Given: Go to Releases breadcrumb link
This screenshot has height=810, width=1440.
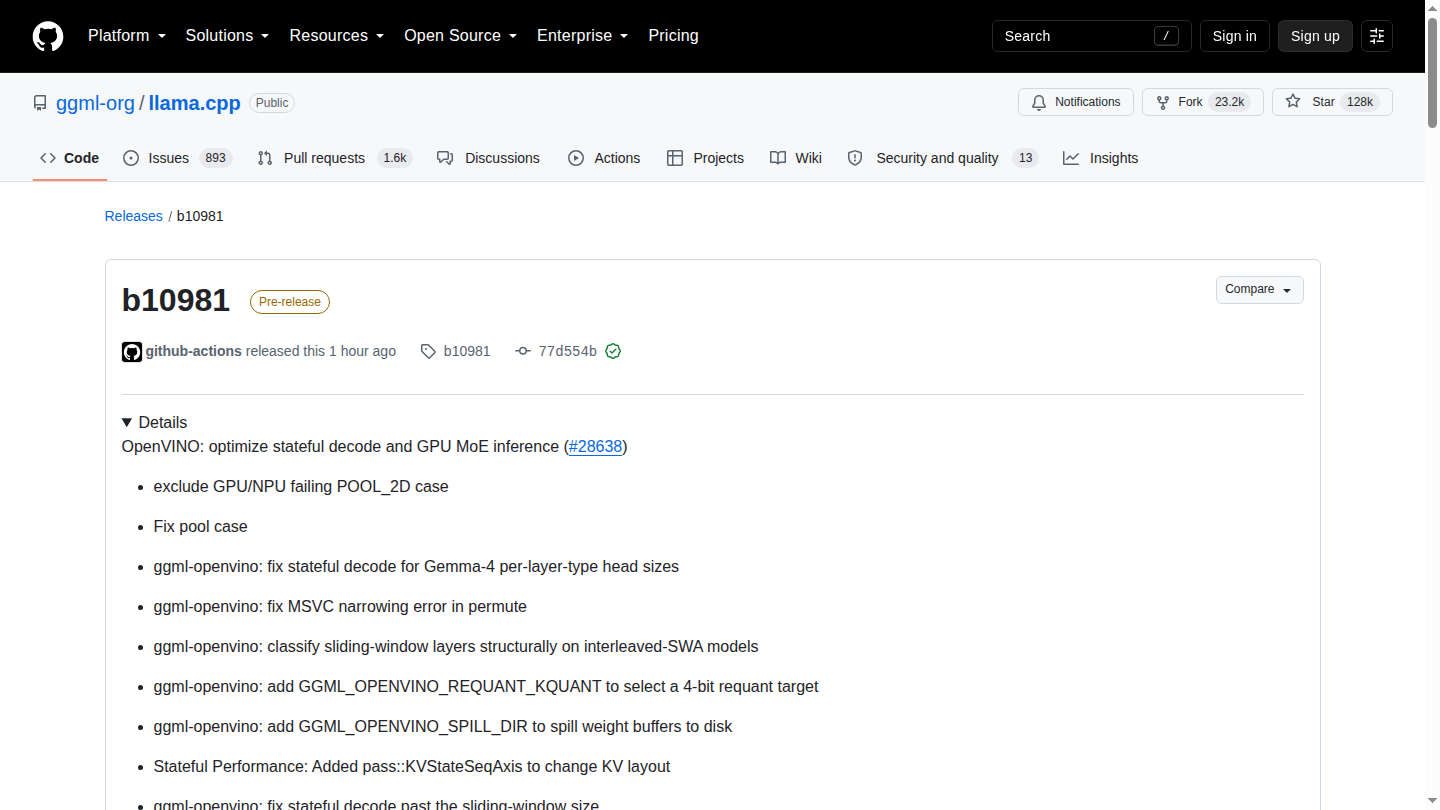Looking at the screenshot, I should (134, 216).
